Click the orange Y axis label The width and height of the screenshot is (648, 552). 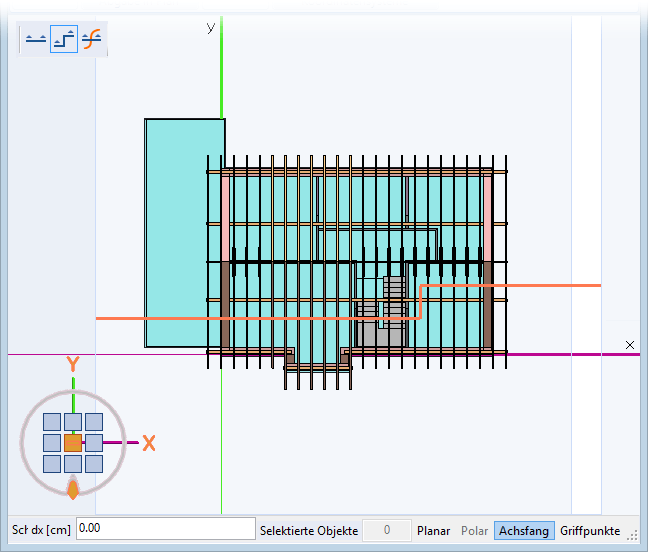pos(73,364)
